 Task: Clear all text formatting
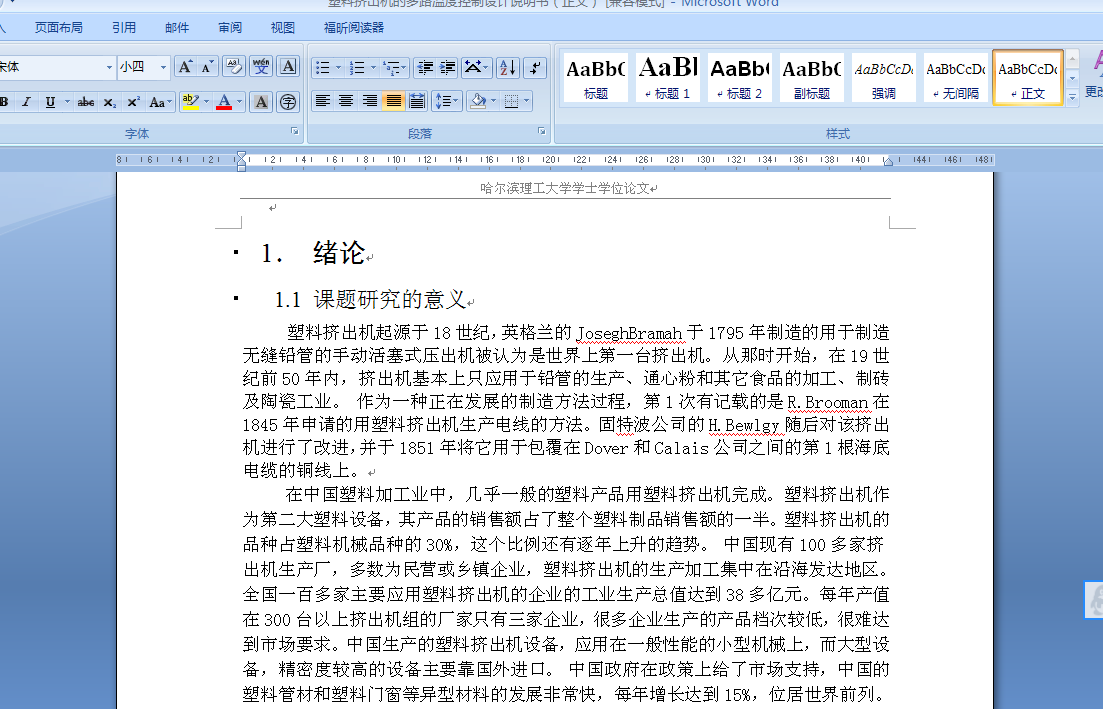point(234,66)
